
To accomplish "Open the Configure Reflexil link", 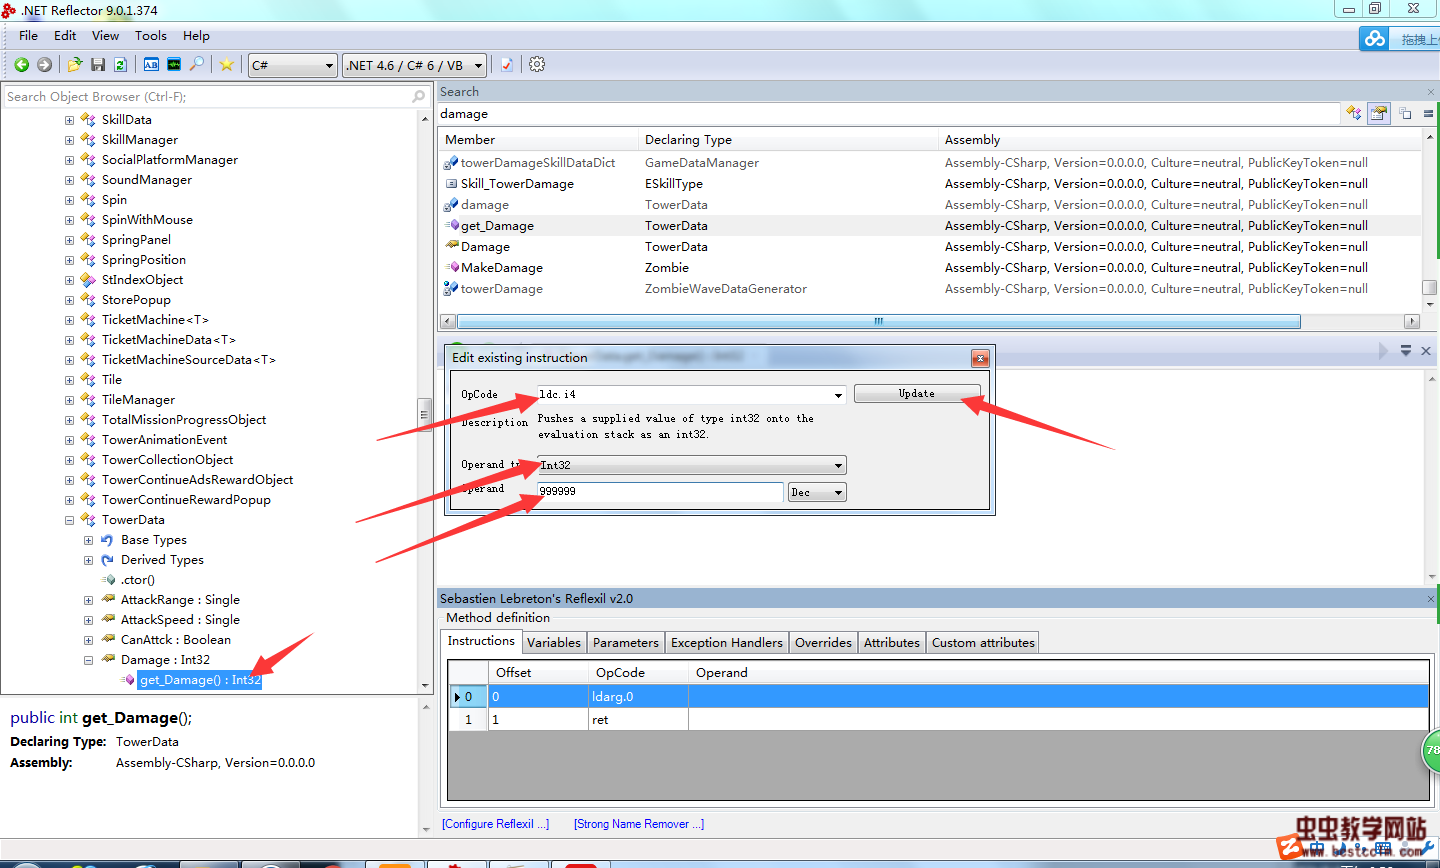I will click(496, 825).
